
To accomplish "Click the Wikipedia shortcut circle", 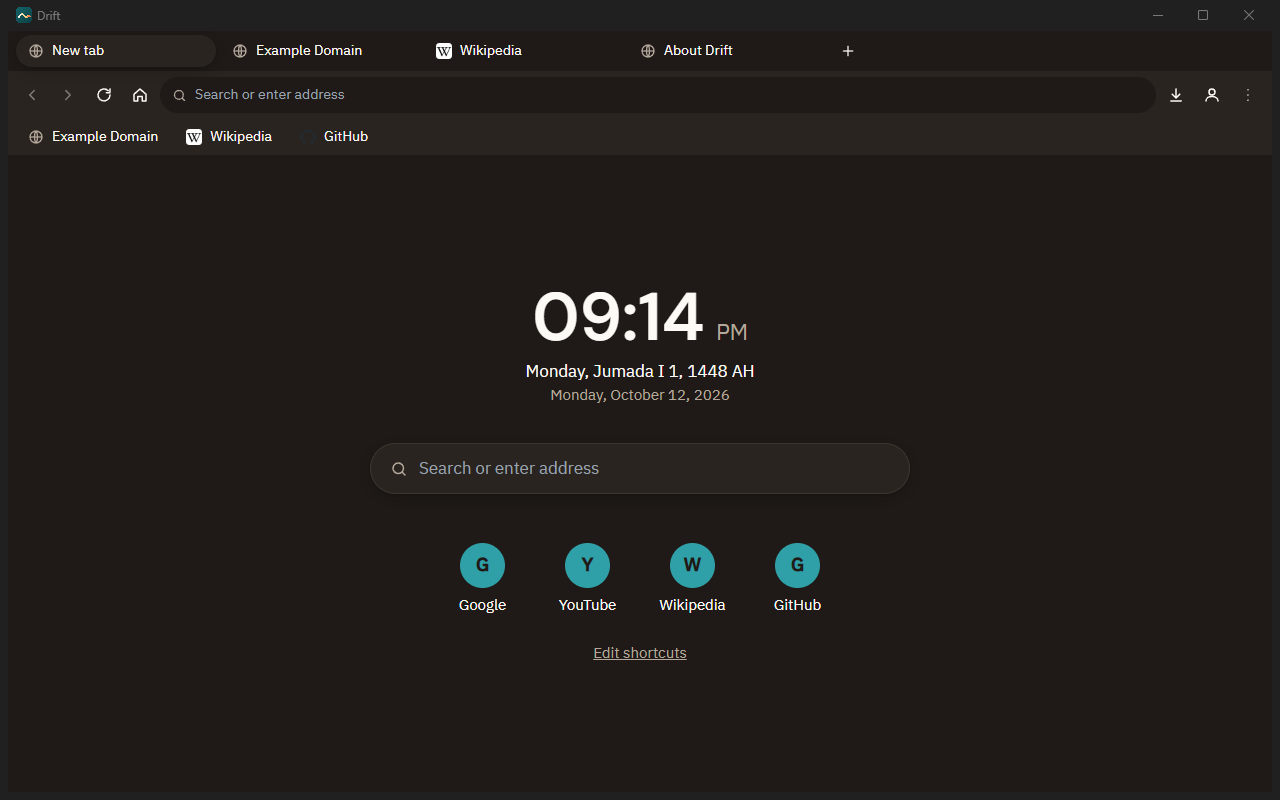I will tap(692, 565).
